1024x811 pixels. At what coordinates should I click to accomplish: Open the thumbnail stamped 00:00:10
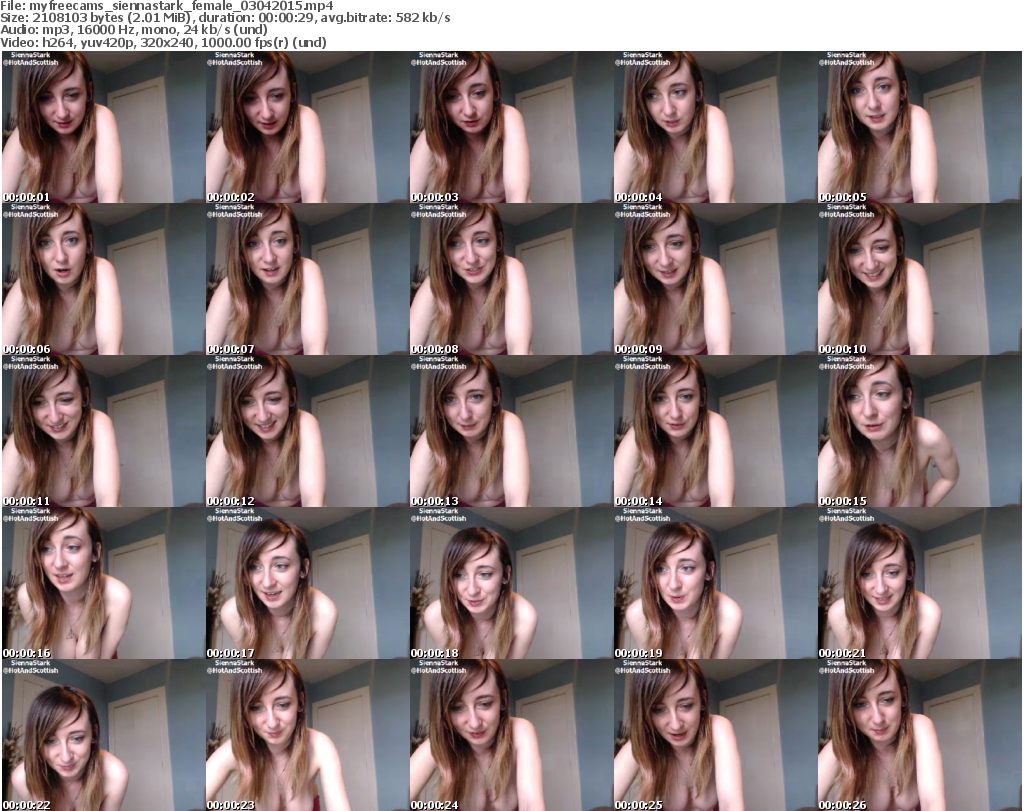point(920,279)
